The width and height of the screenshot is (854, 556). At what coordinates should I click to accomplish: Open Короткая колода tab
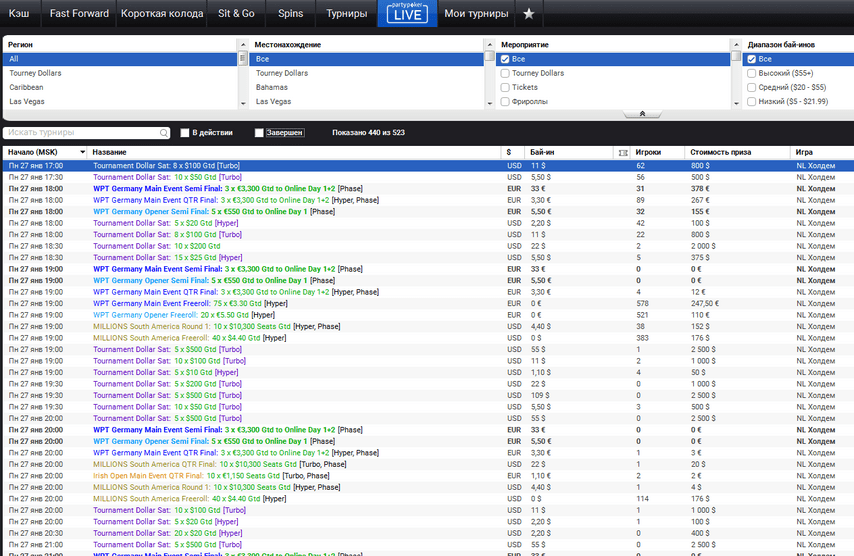click(162, 14)
